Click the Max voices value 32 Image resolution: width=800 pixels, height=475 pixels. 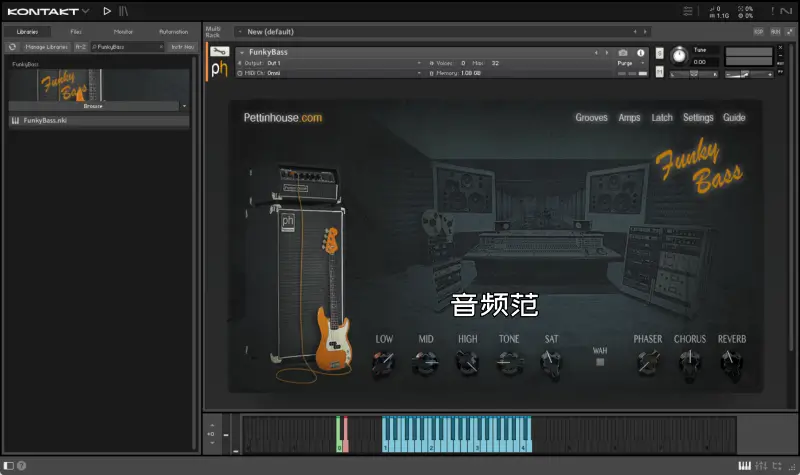point(495,63)
